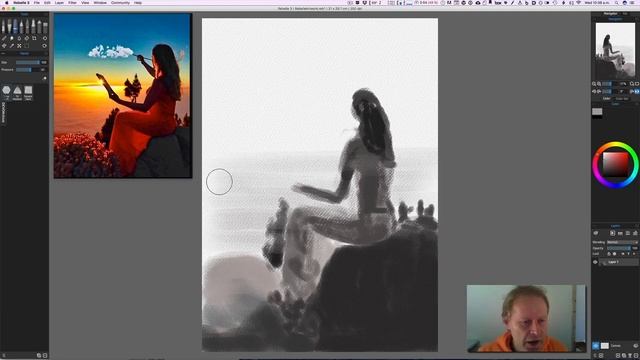Select the first brush tool in Tools panel
This screenshot has height=360, width=640.
coord(3,27)
